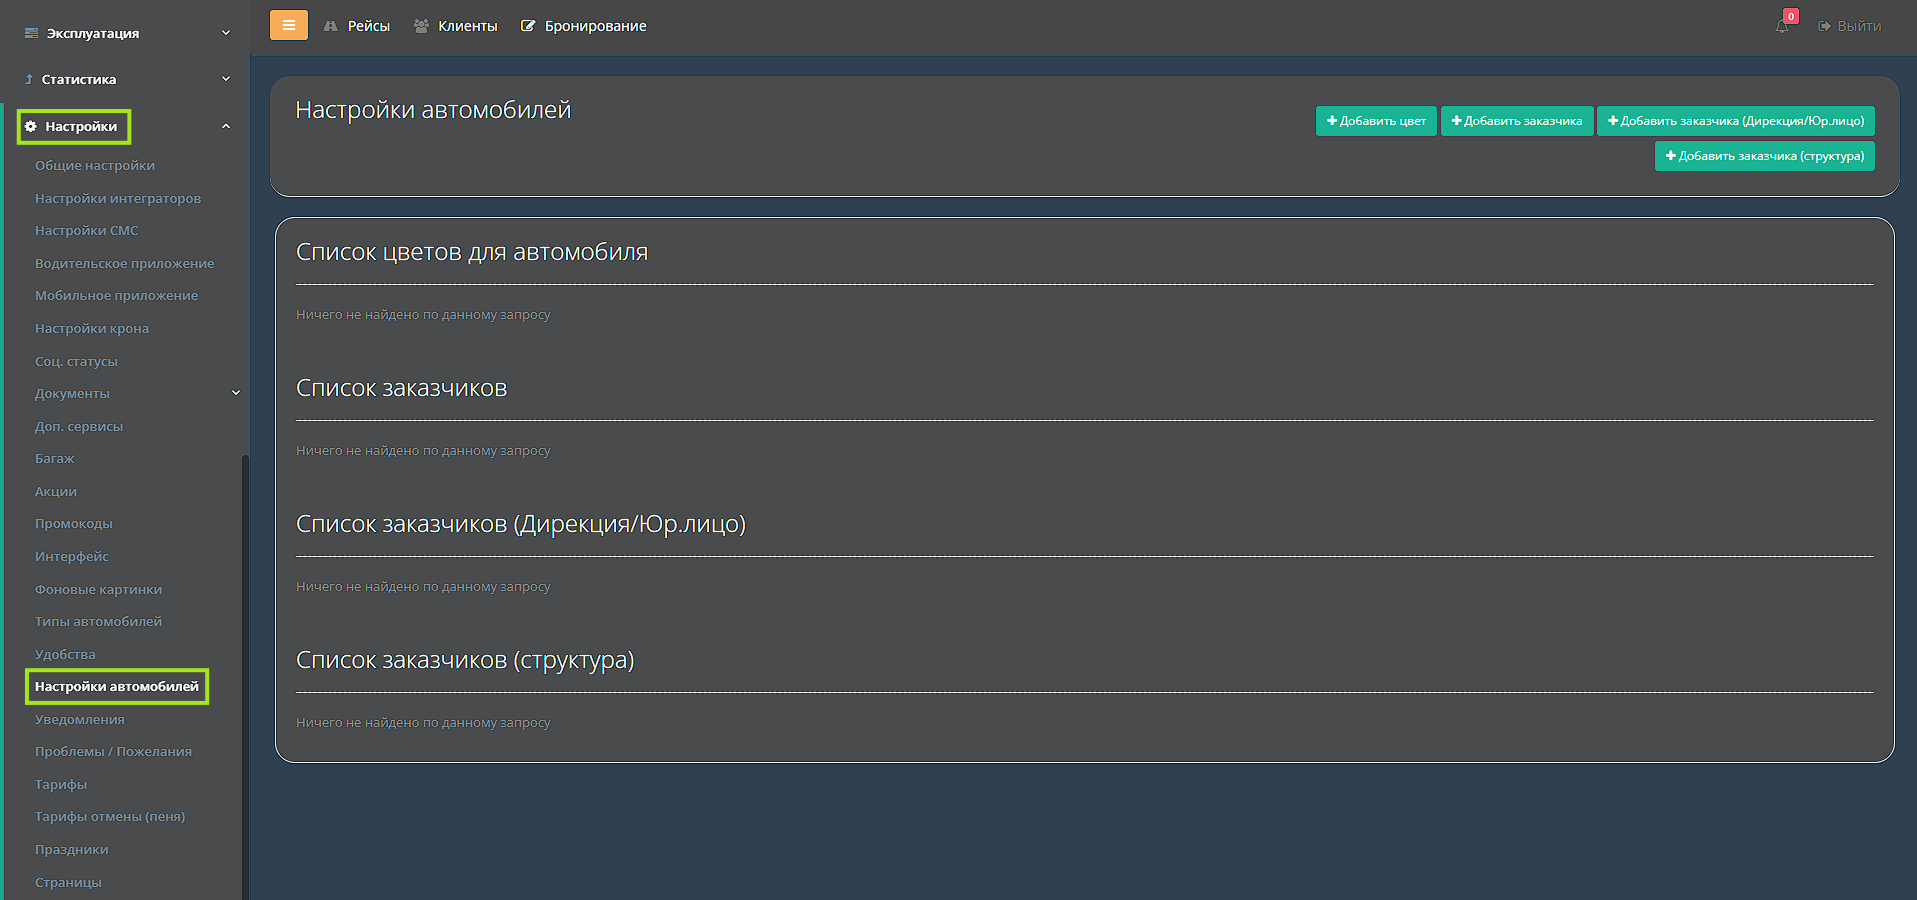The image size is (1917, 900).
Task: Open Общие настройки menu item
Action: (95, 166)
